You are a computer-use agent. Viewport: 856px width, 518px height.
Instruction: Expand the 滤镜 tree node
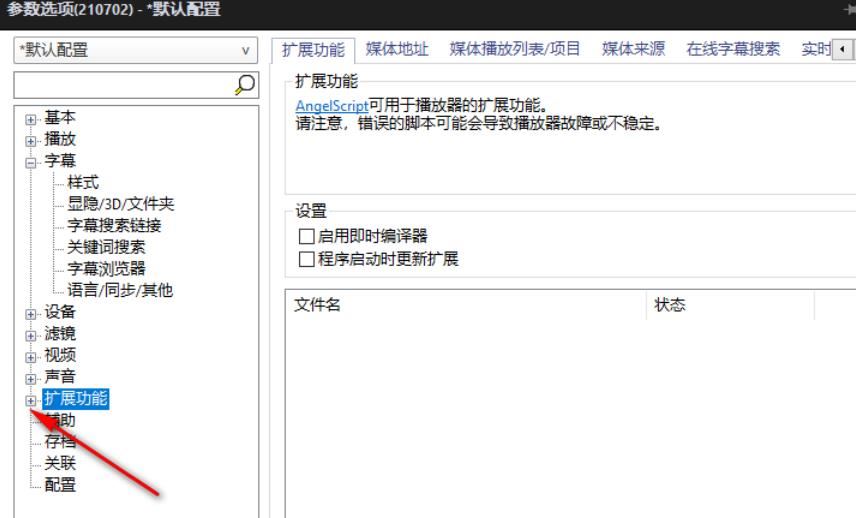[31, 335]
